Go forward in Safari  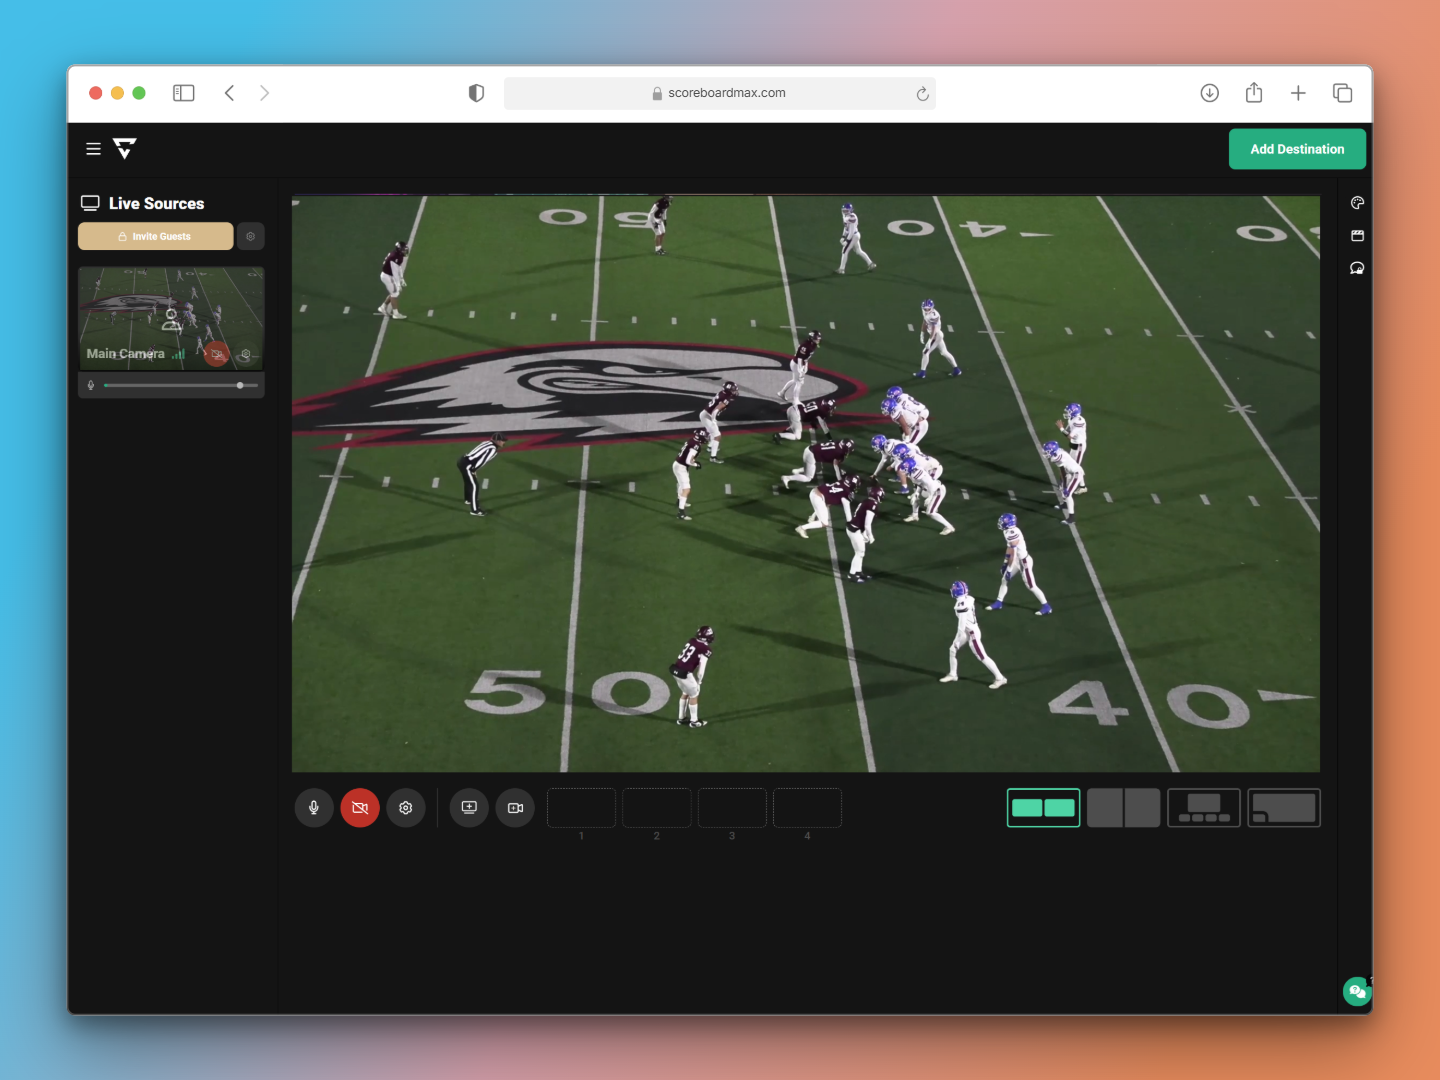(x=264, y=93)
